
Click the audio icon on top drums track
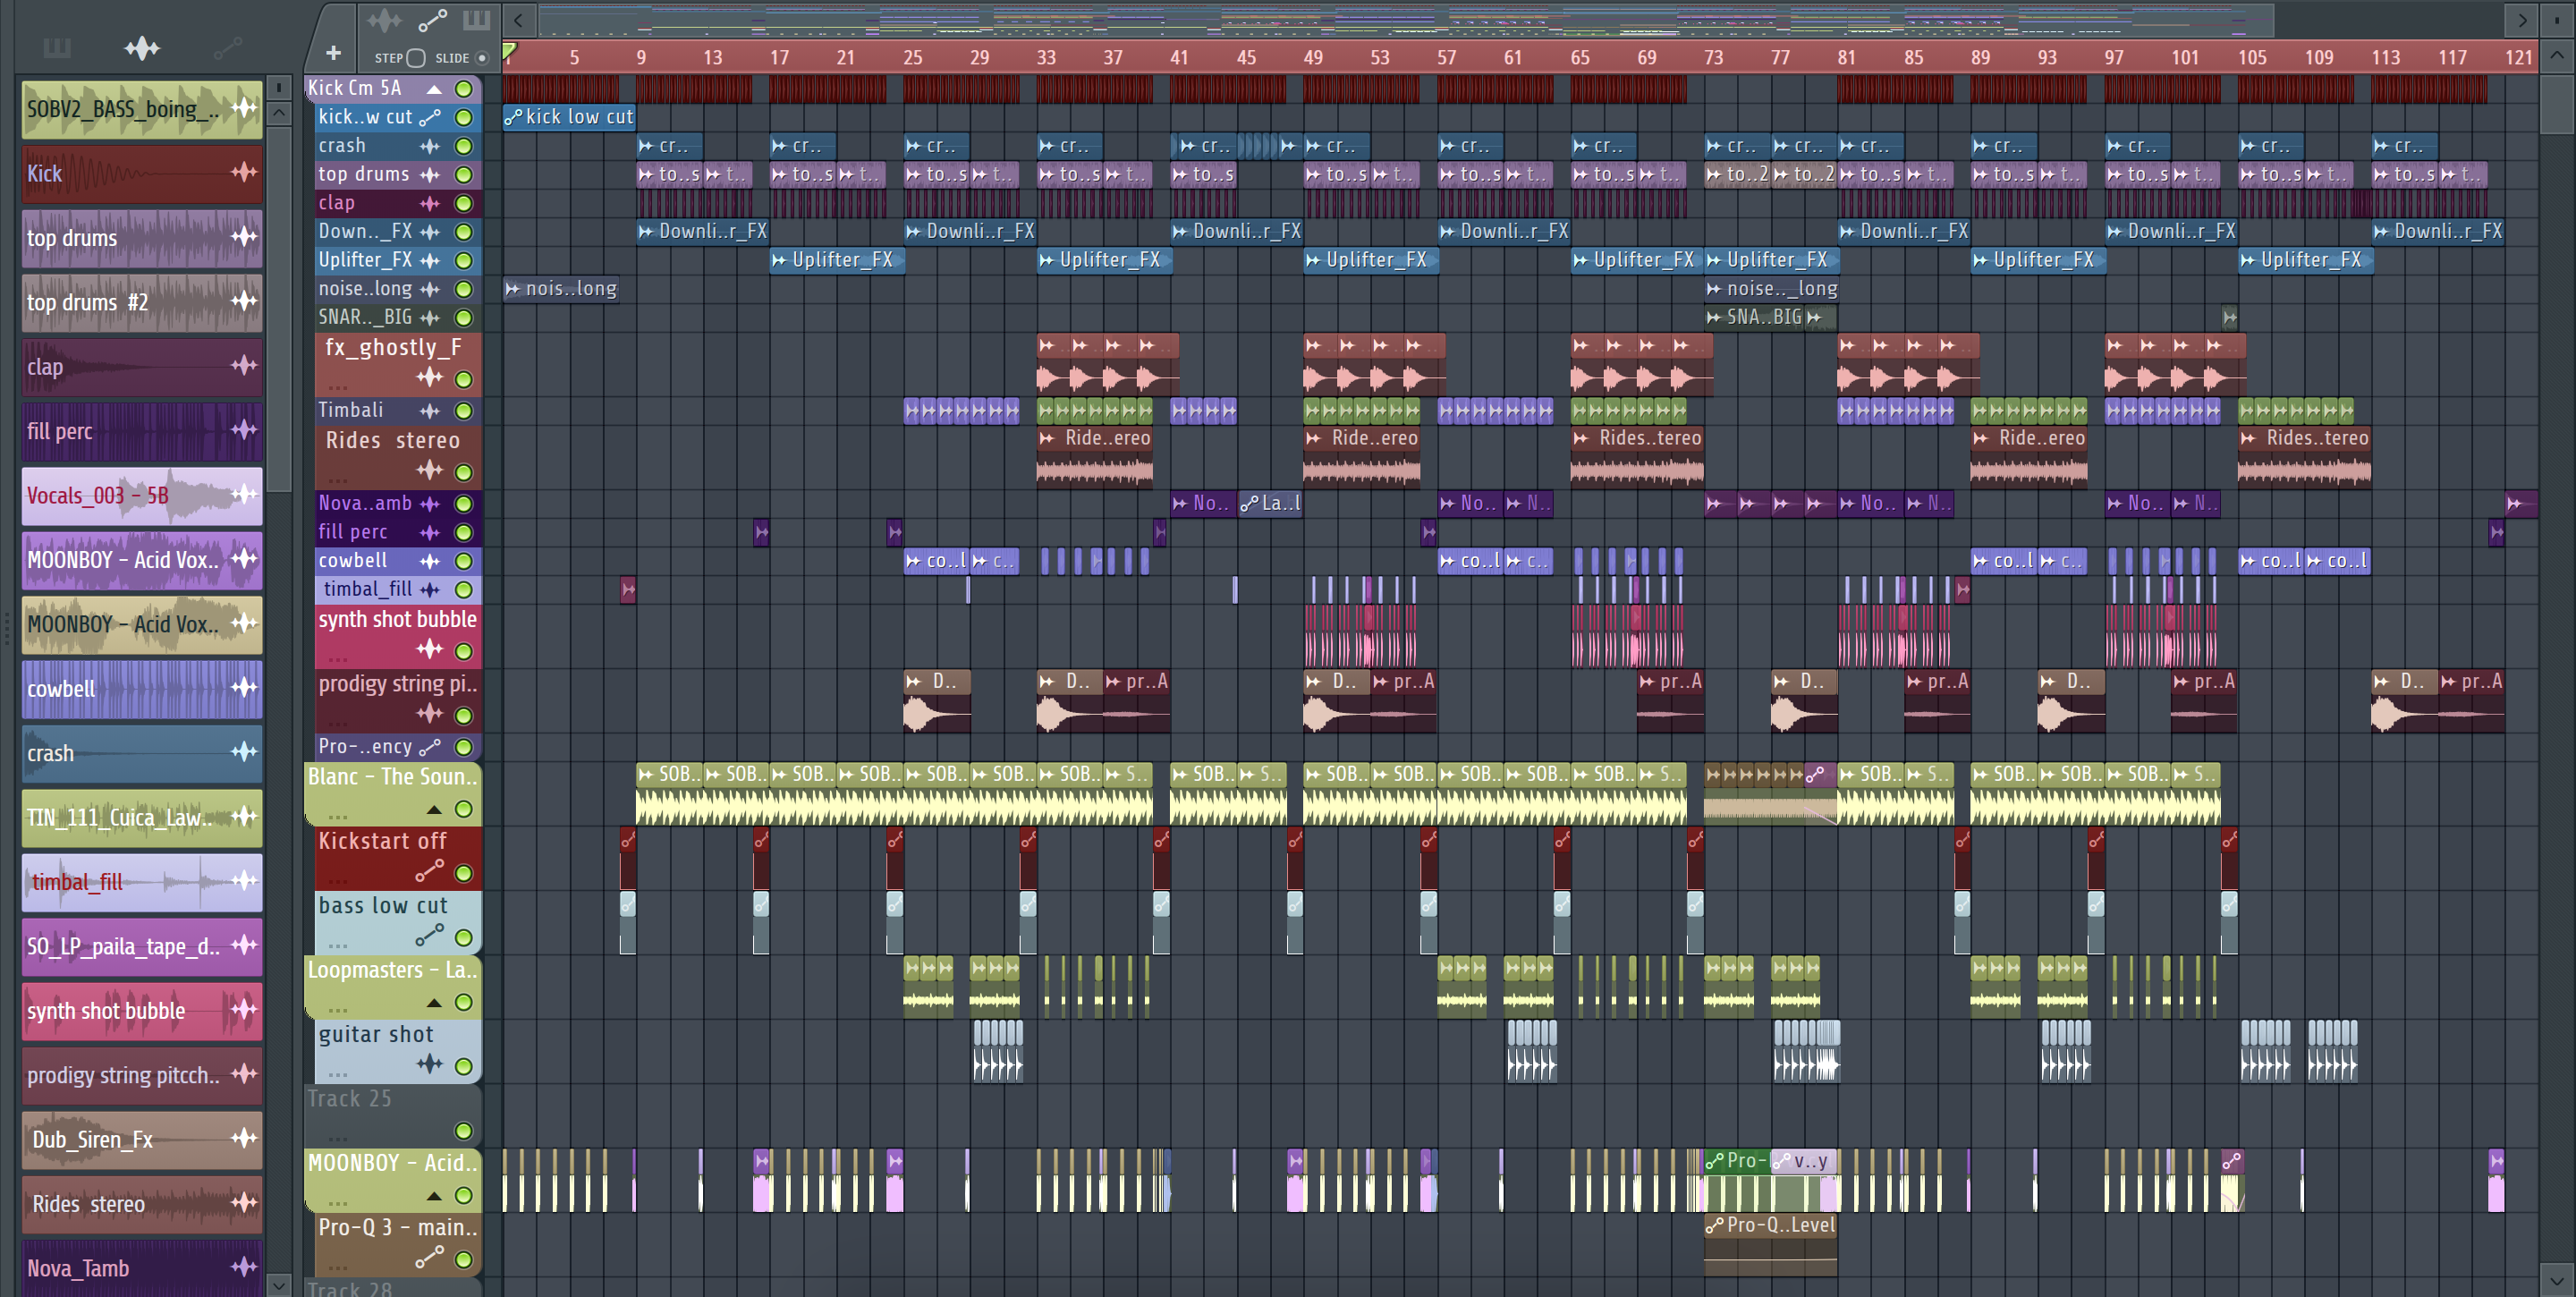click(430, 175)
